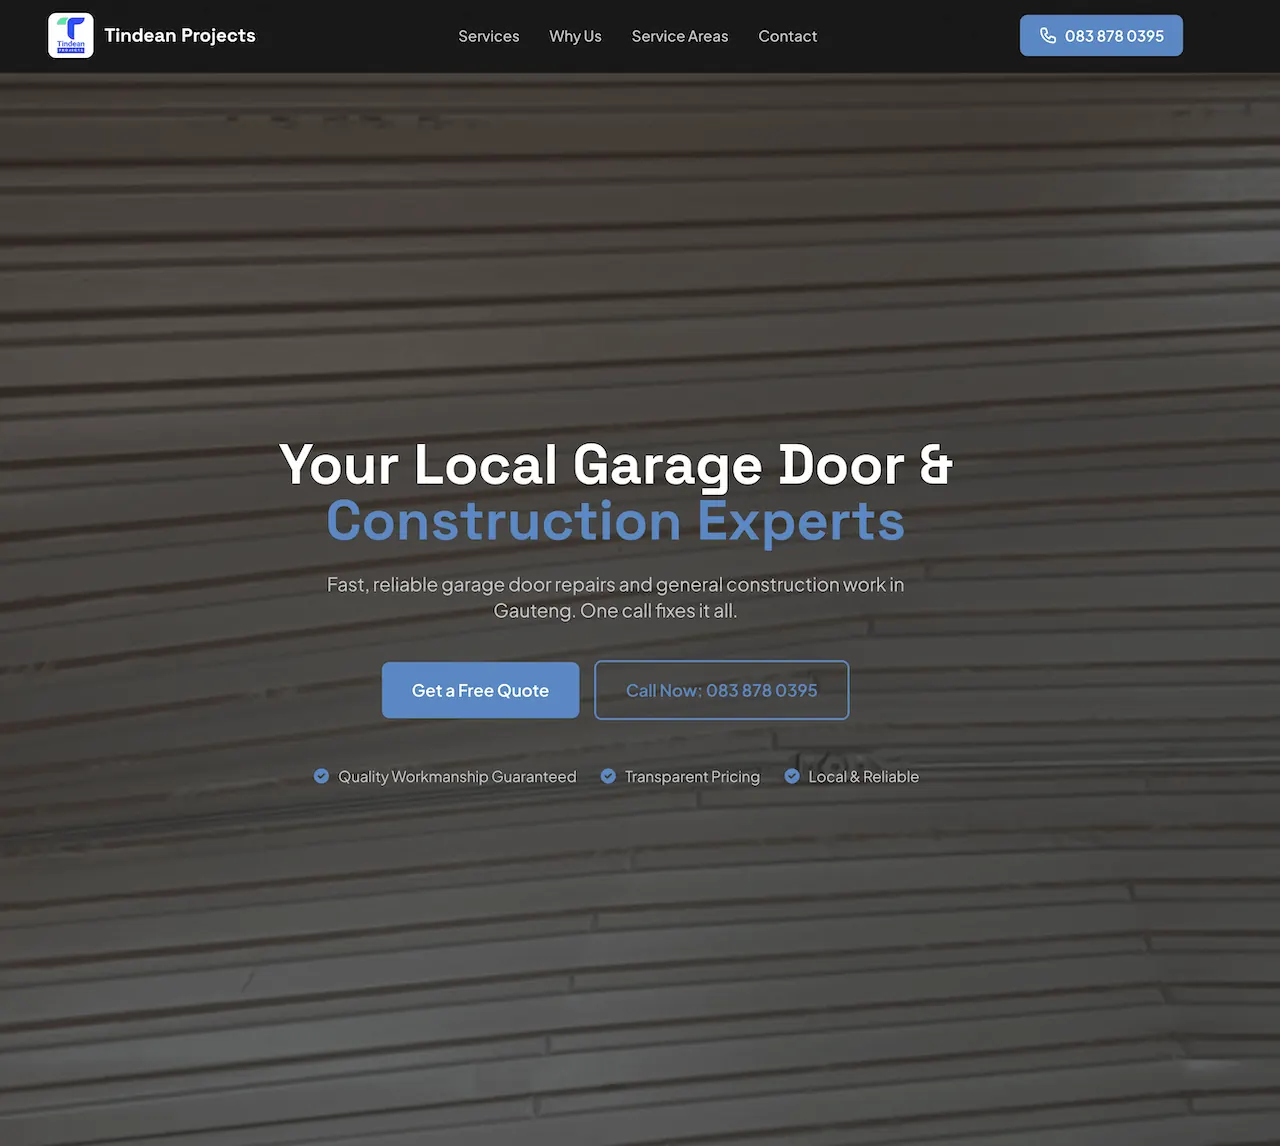
Task: Open the Service Areas menu
Action: [x=680, y=36]
